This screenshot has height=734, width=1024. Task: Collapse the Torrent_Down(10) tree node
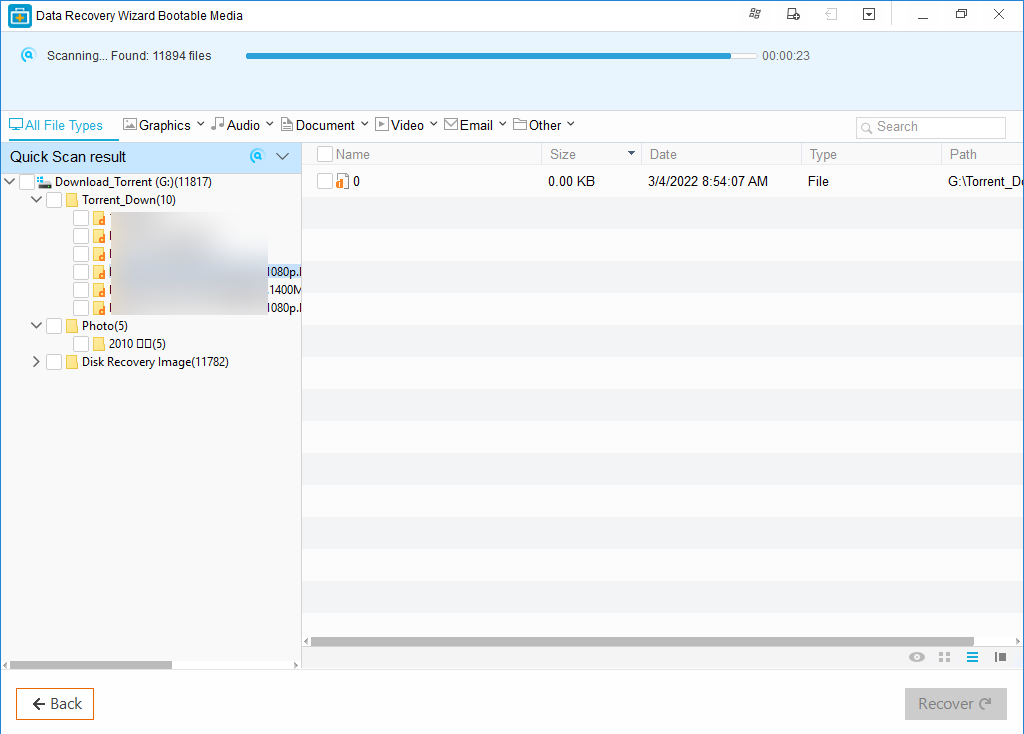coord(37,200)
